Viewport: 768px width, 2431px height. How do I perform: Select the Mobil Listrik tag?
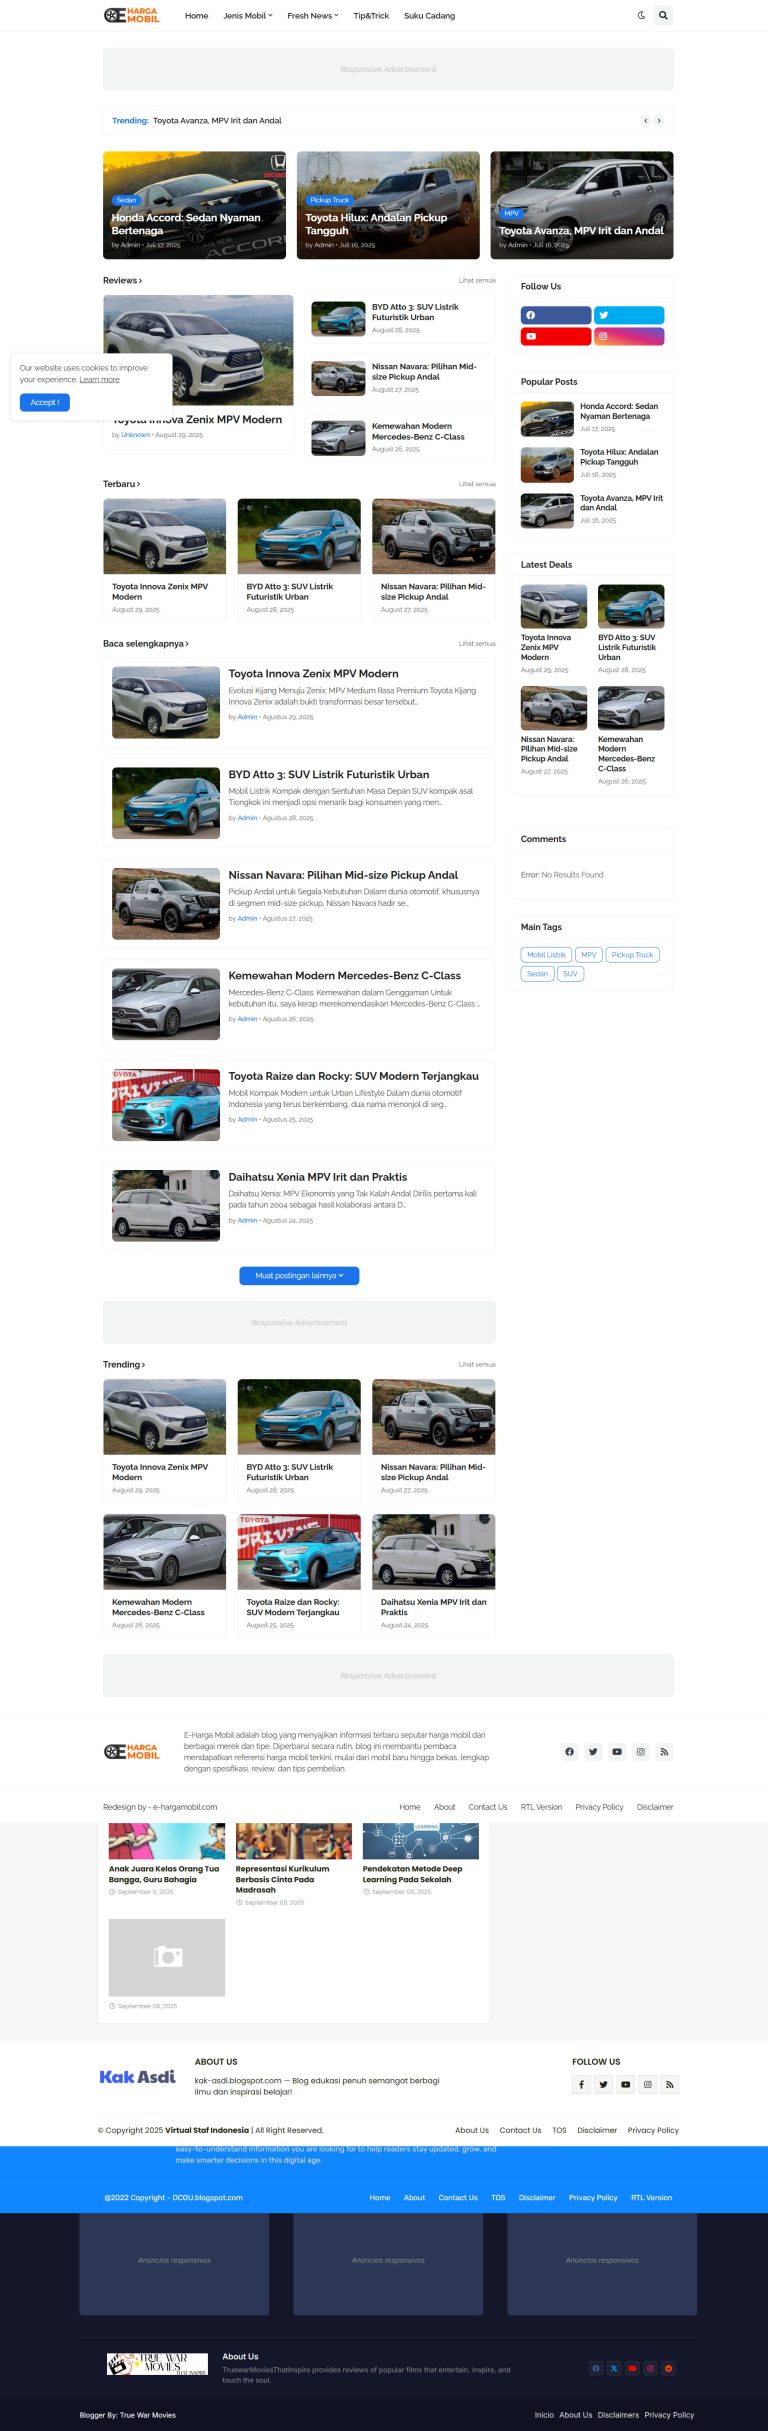click(x=546, y=955)
